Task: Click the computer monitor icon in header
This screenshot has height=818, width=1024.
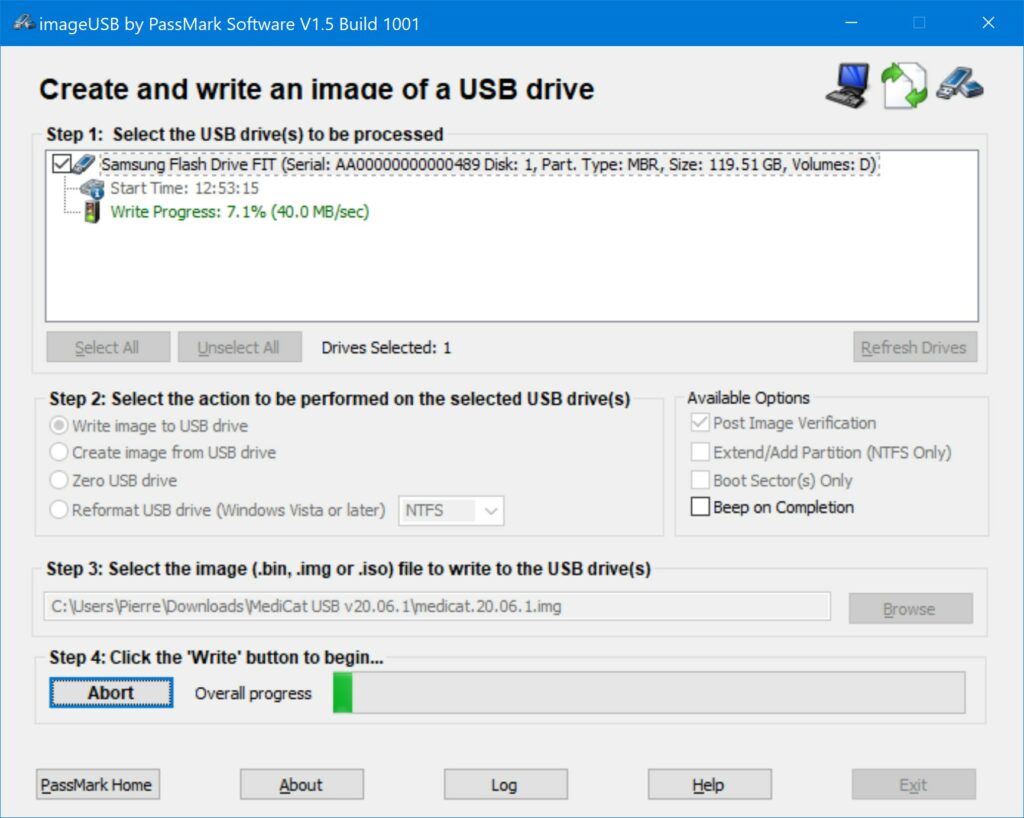Action: pyautogui.click(x=848, y=85)
